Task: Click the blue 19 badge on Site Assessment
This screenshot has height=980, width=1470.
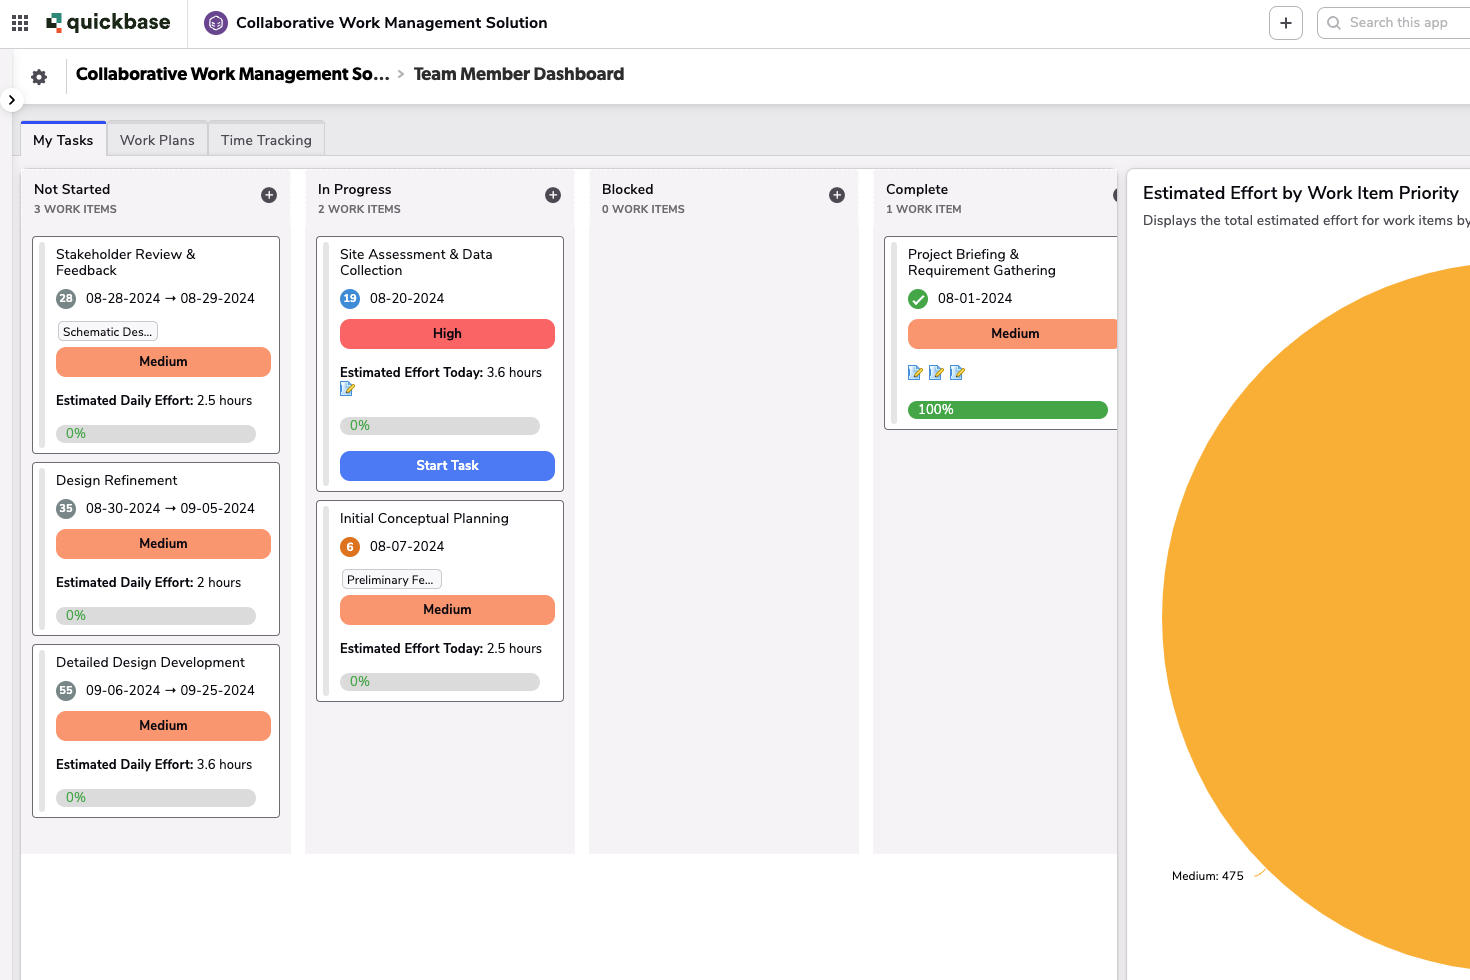Action: pyautogui.click(x=350, y=298)
